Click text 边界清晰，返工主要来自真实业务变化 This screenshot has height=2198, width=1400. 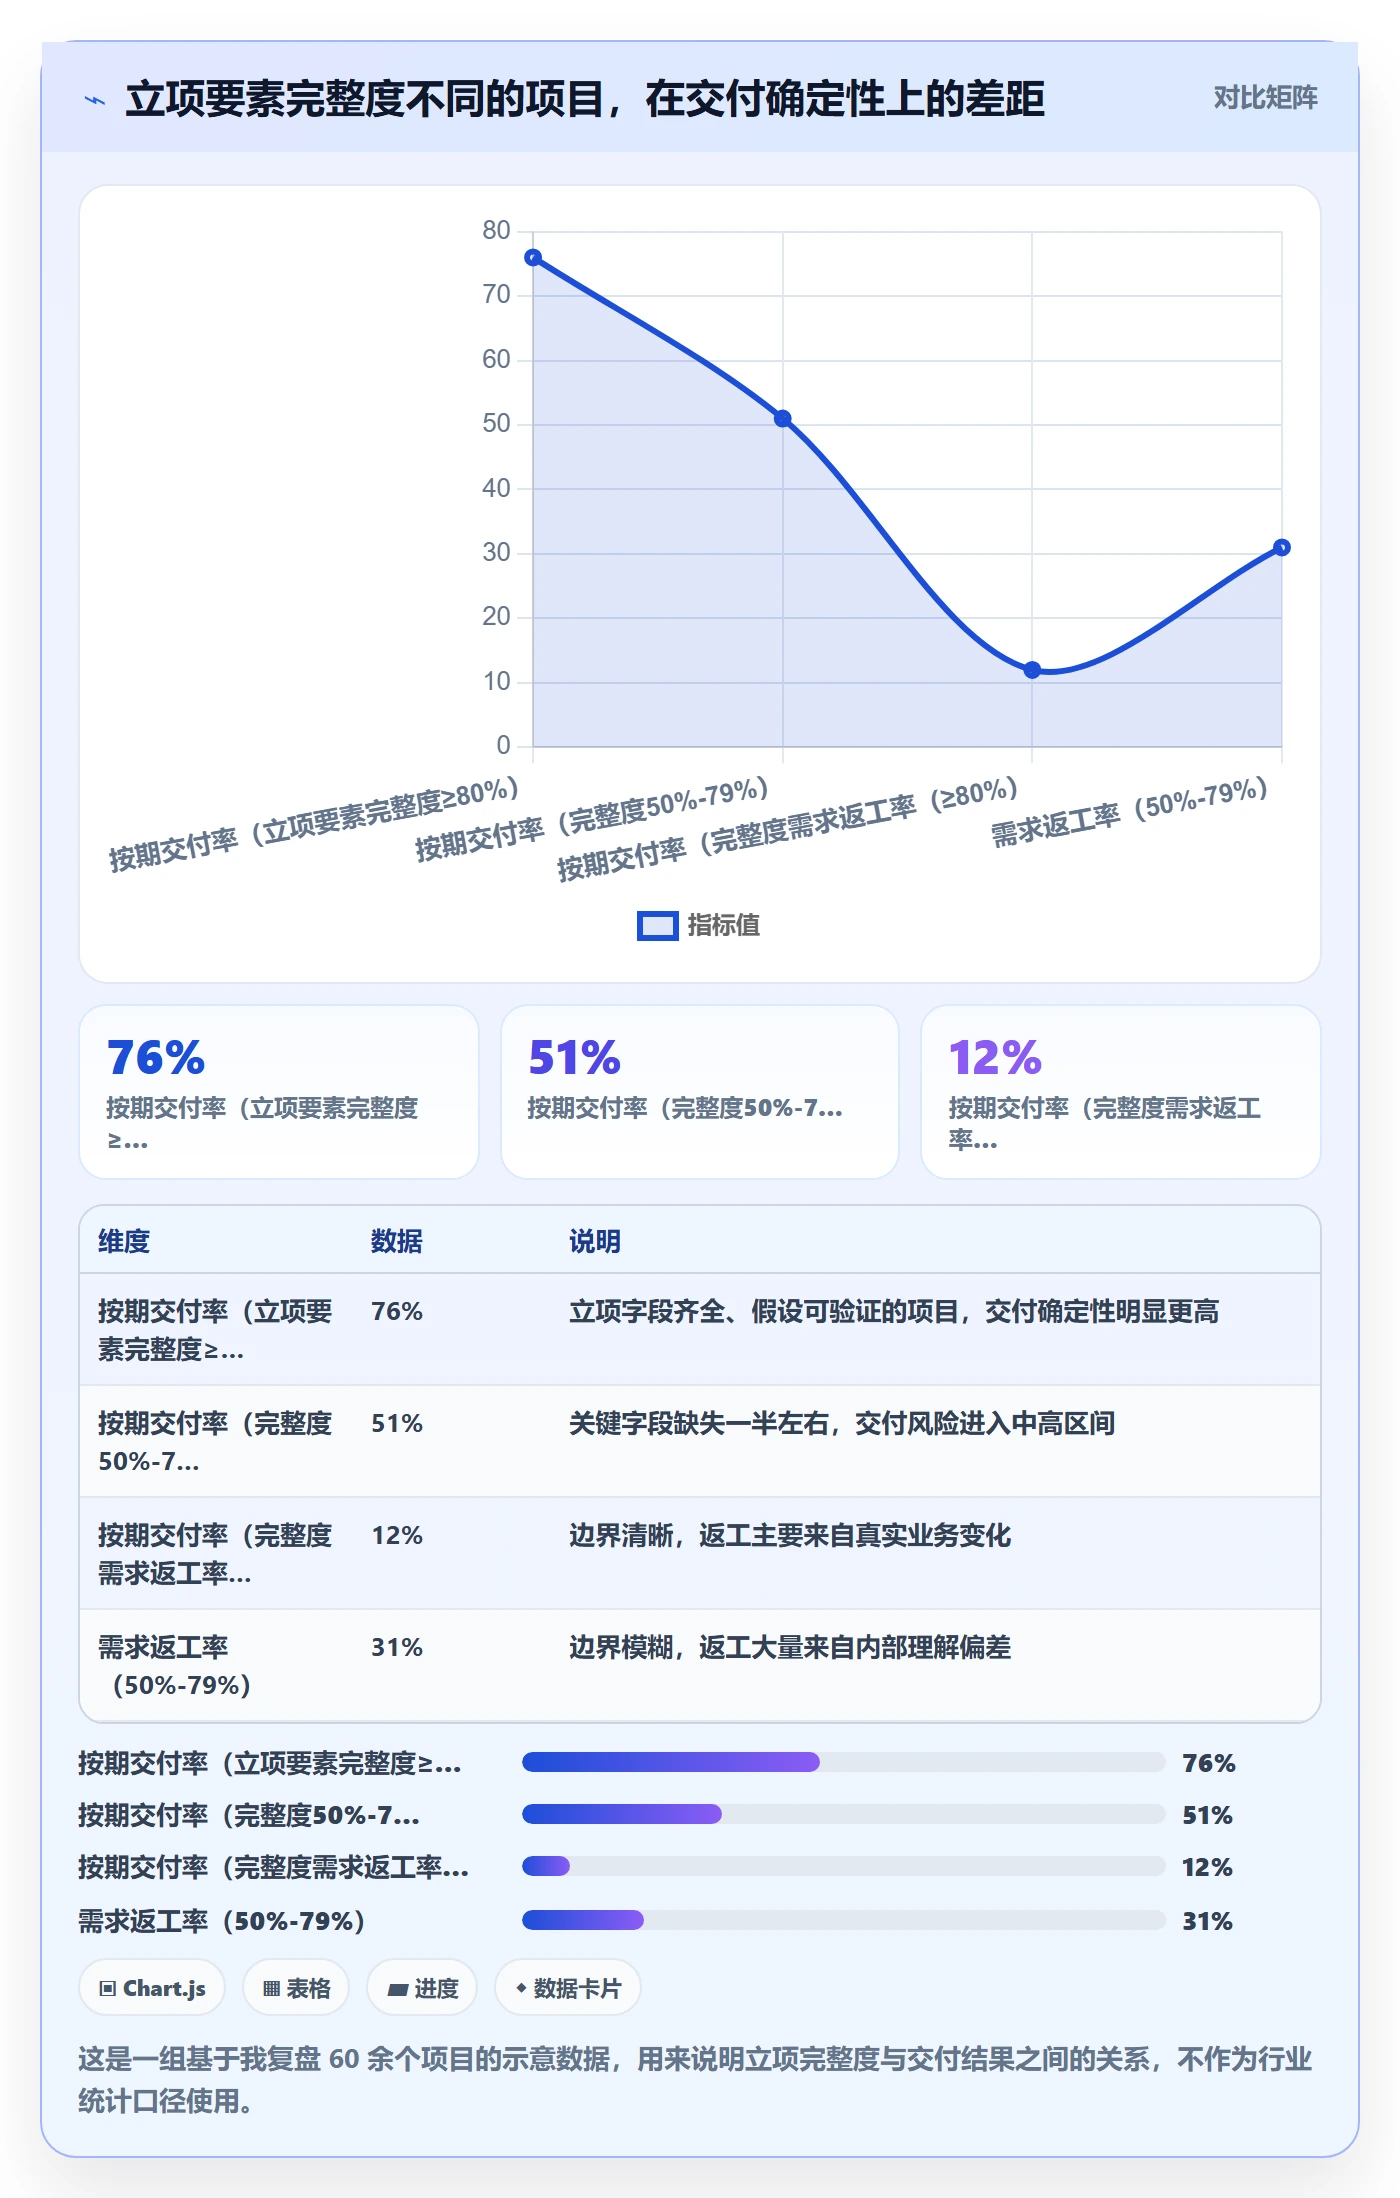(x=790, y=1535)
